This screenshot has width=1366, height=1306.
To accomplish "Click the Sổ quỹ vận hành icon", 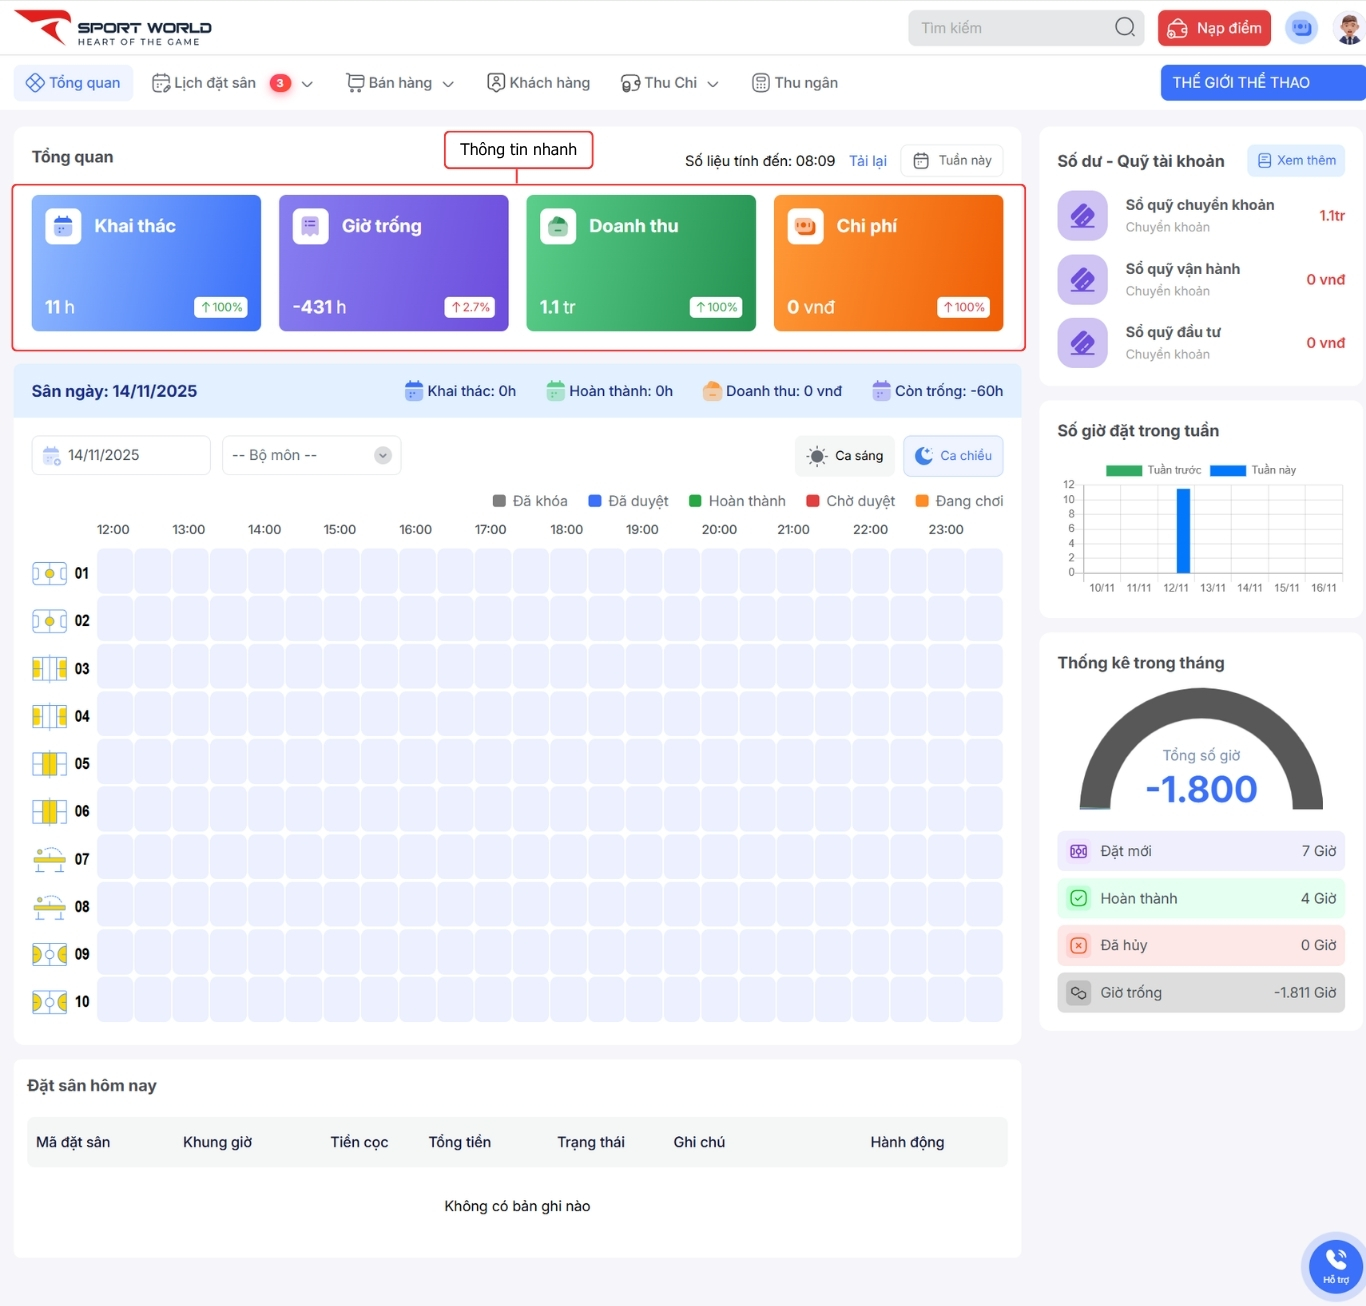I will 1082,280.
